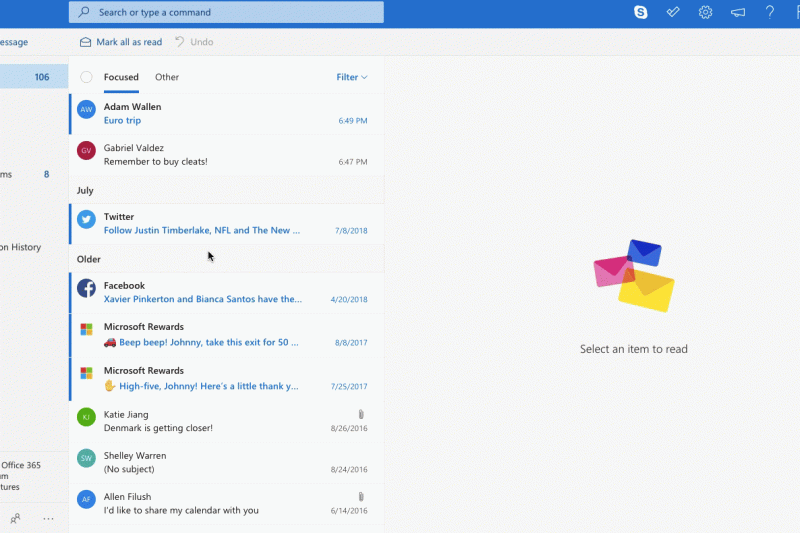800x533 pixels.
Task: Open the Remember to buy cleats email
Action: [227, 155]
